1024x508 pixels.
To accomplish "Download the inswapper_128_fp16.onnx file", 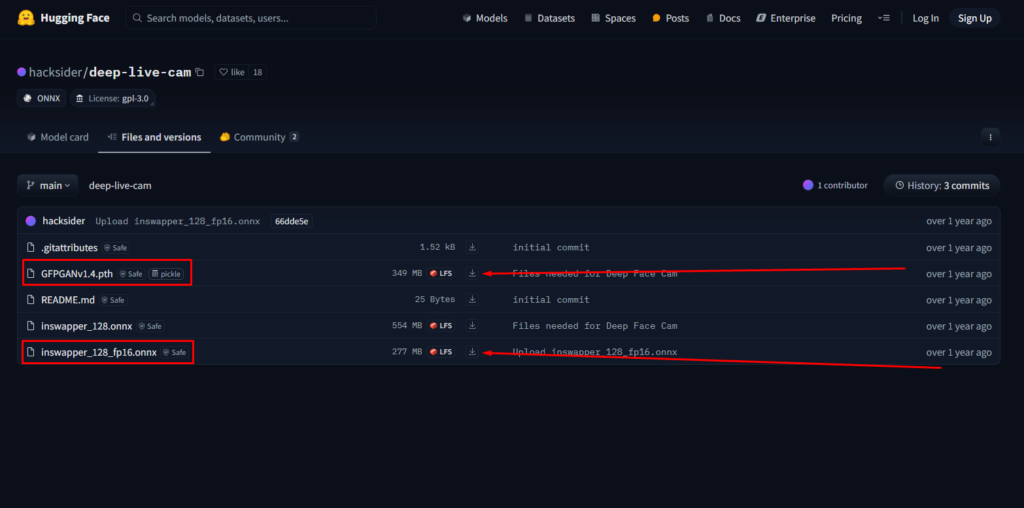I will pos(472,352).
